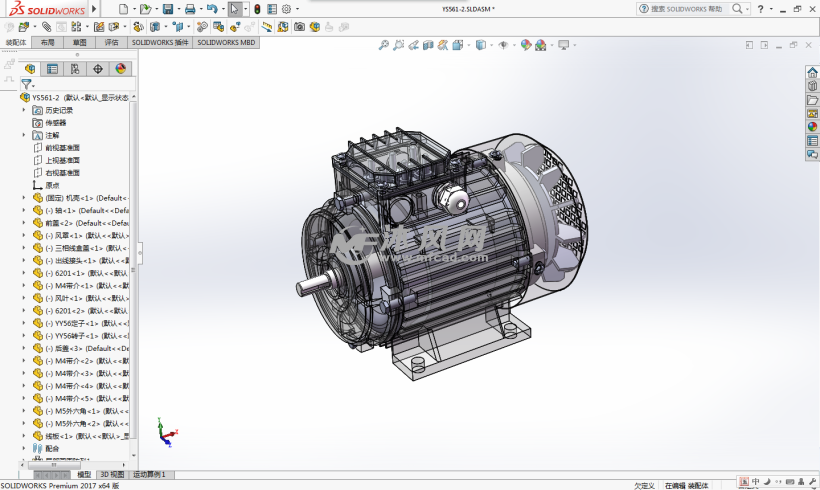This screenshot has width=820, height=490.
Task: Open the ConfigurationManager tab icon
Action: pos(74,69)
